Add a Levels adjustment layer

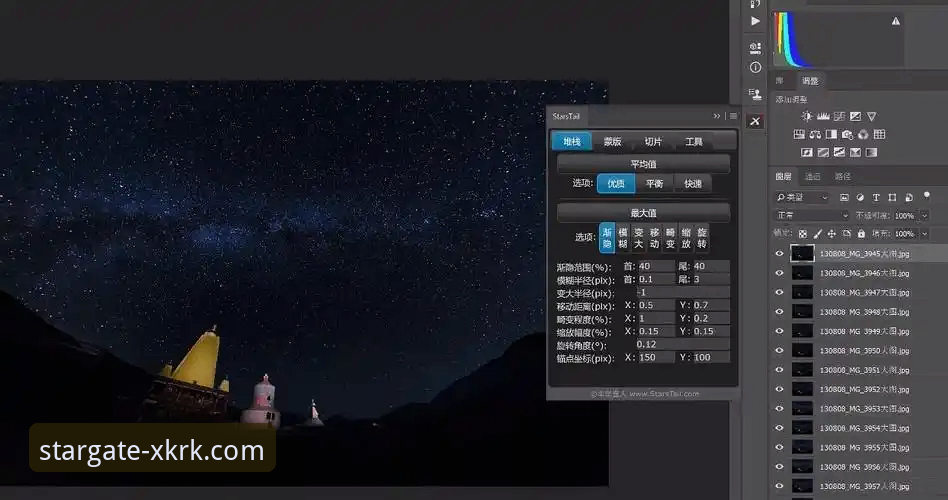coord(823,116)
